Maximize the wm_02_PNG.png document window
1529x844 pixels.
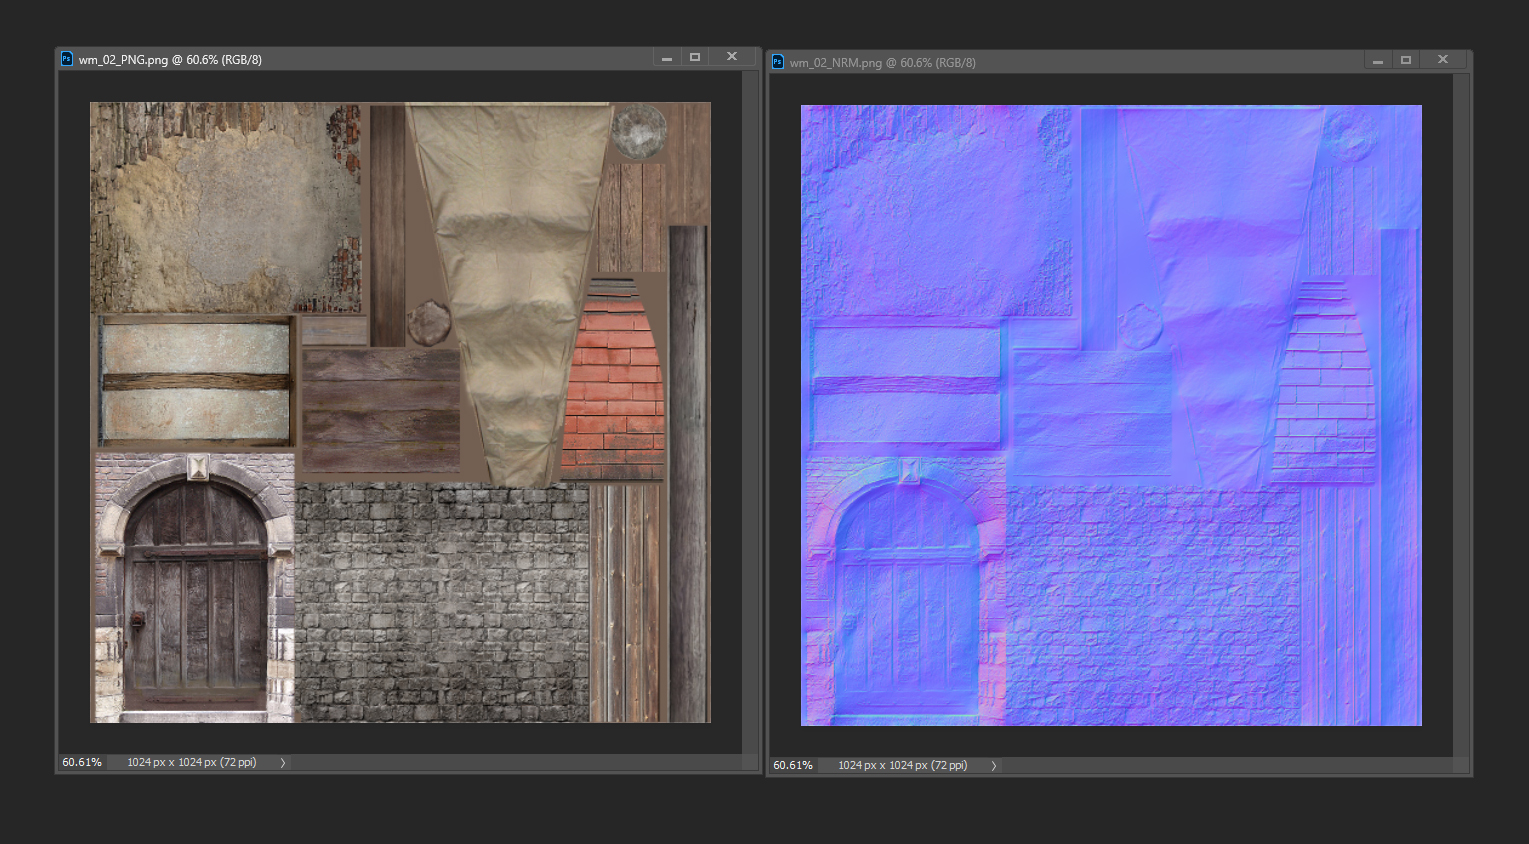click(695, 58)
